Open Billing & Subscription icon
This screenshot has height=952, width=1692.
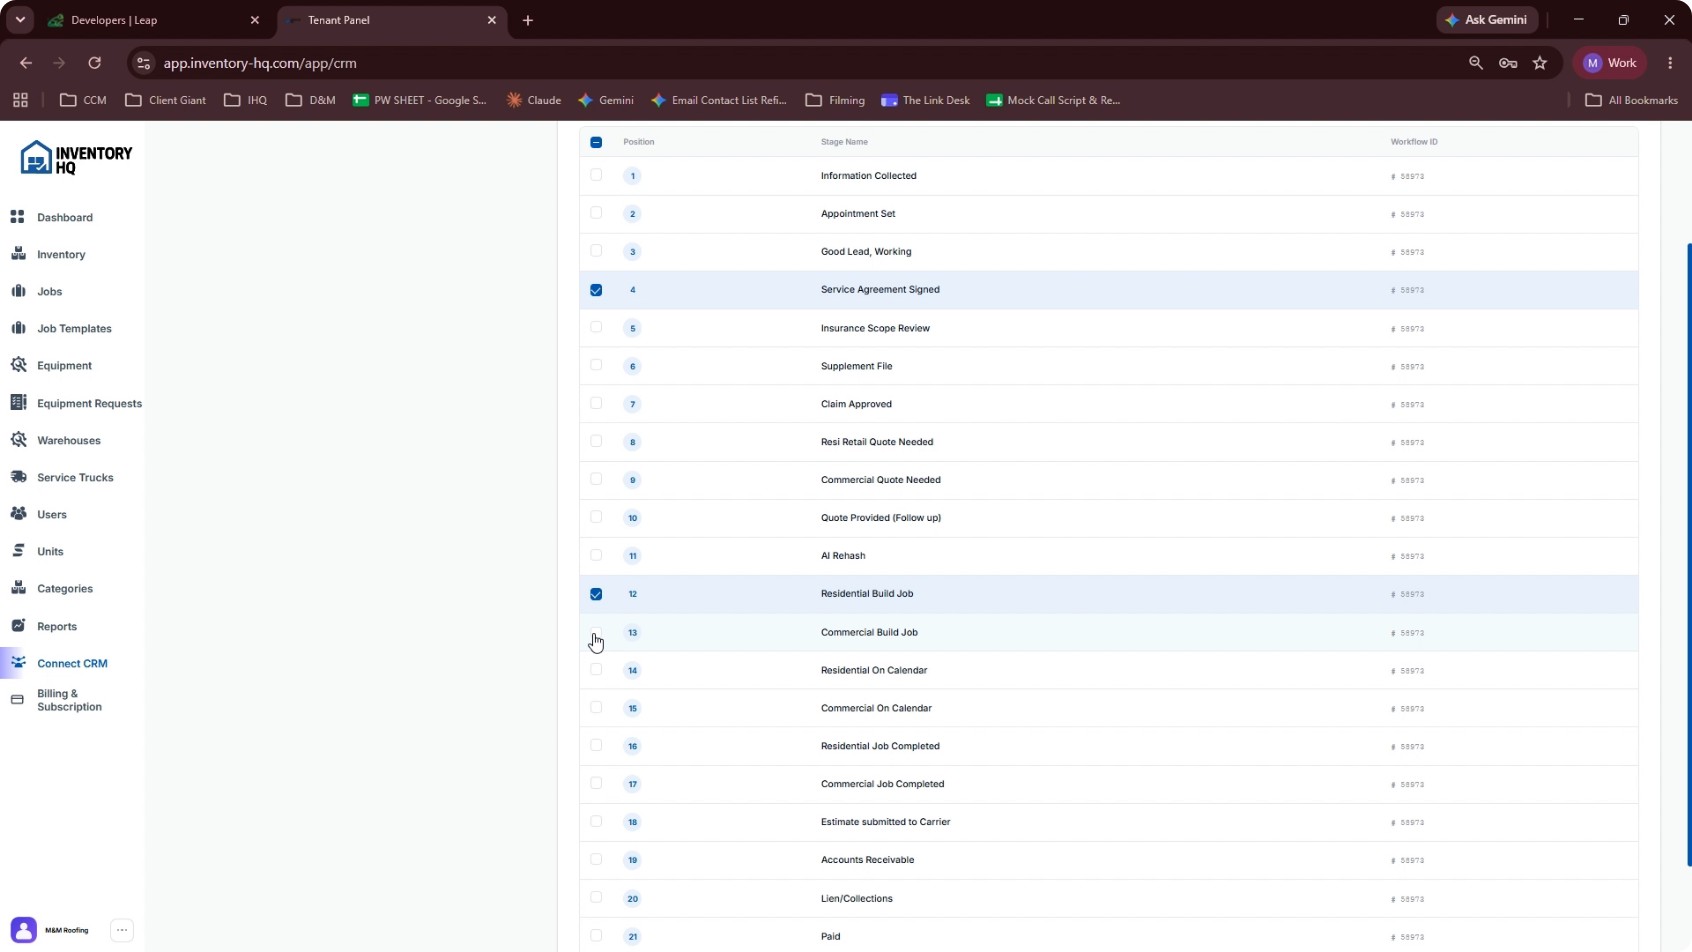pos(17,700)
